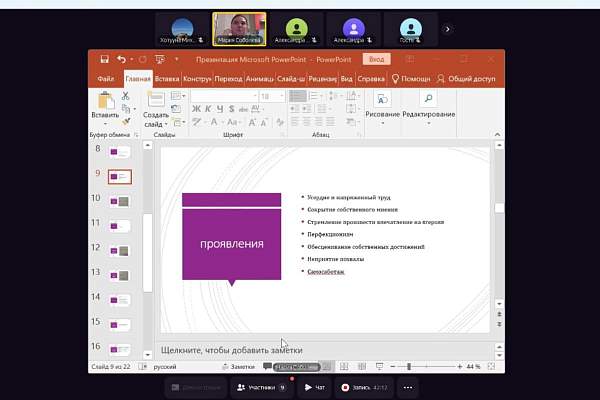This screenshot has width=600, height=400.
Task: Paste with the Вставить clipboard icon
Action: (106, 100)
